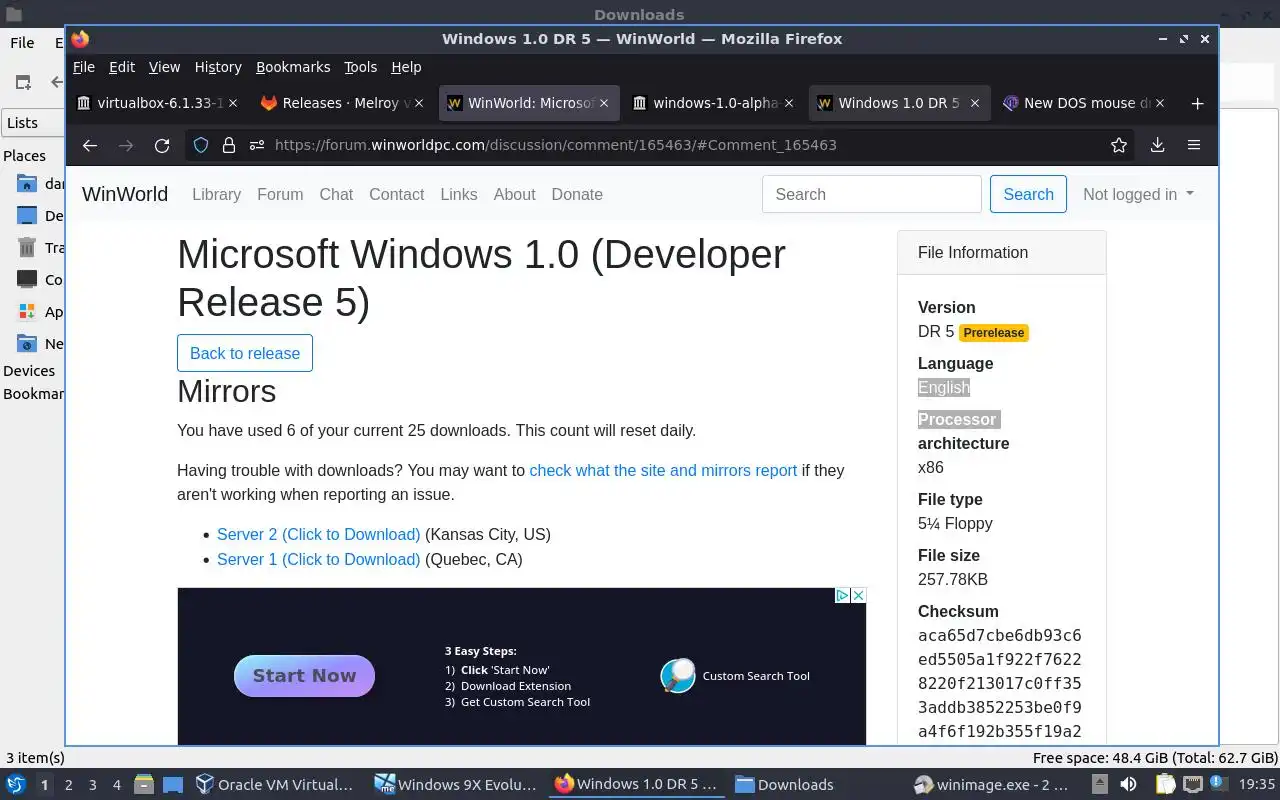Close the Windows 1.0 DR 5 tab

click(x=974, y=103)
